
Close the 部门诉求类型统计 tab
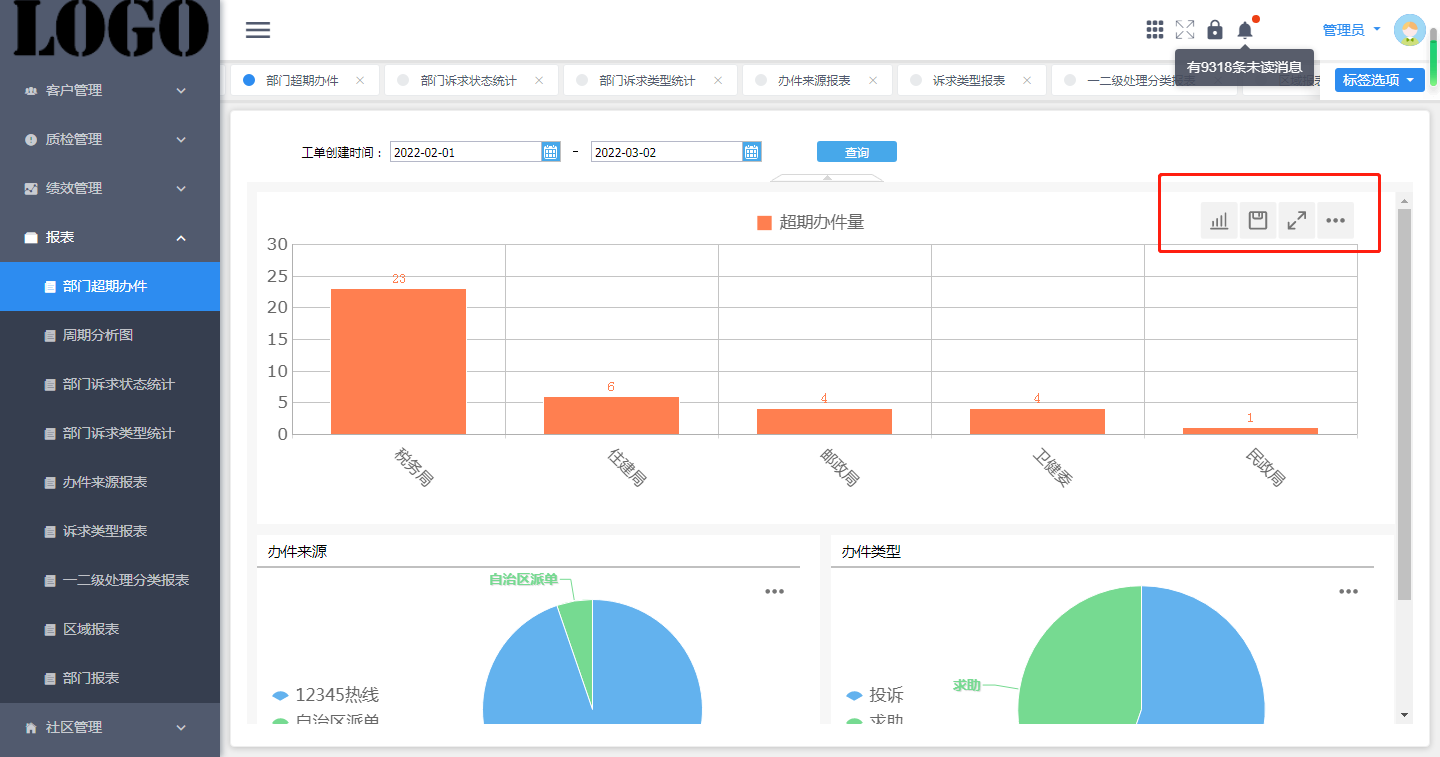(x=718, y=80)
